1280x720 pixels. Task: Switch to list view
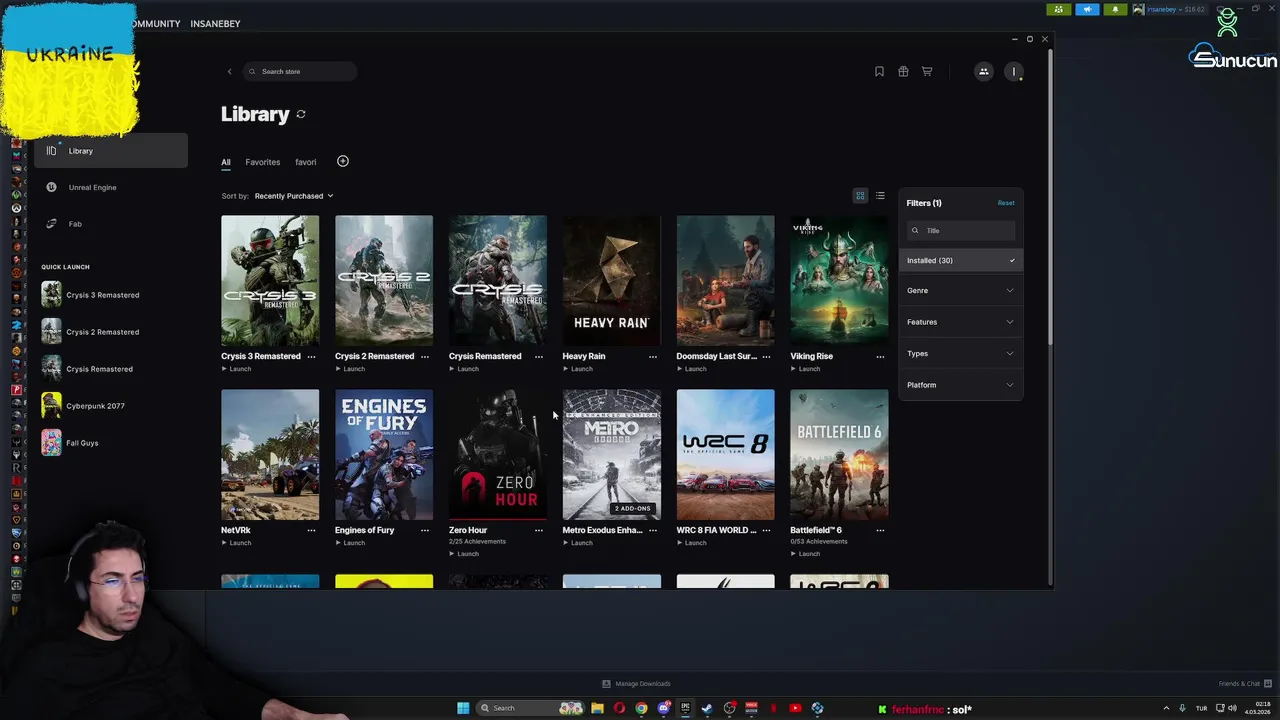880,196
